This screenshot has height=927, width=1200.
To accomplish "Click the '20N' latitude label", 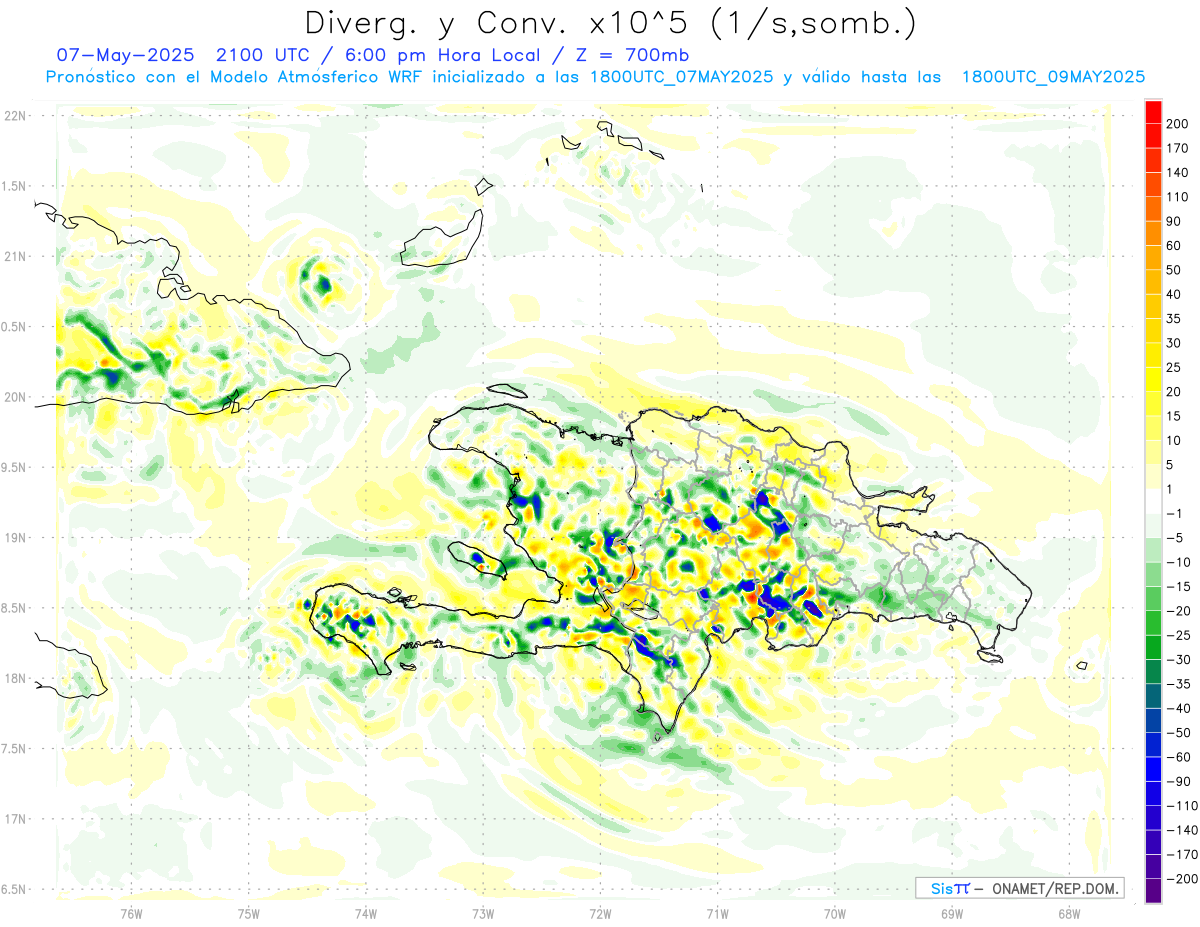I will pos(14,397).
